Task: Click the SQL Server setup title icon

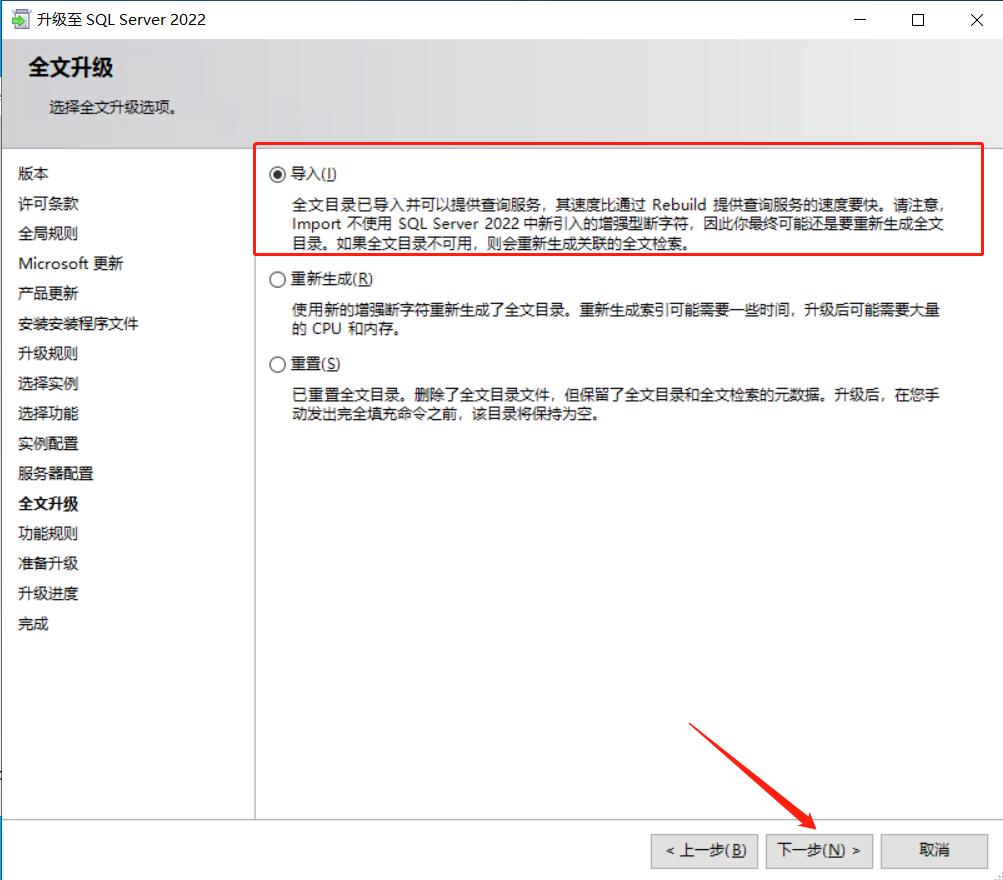Action: [x=20, y=20]
